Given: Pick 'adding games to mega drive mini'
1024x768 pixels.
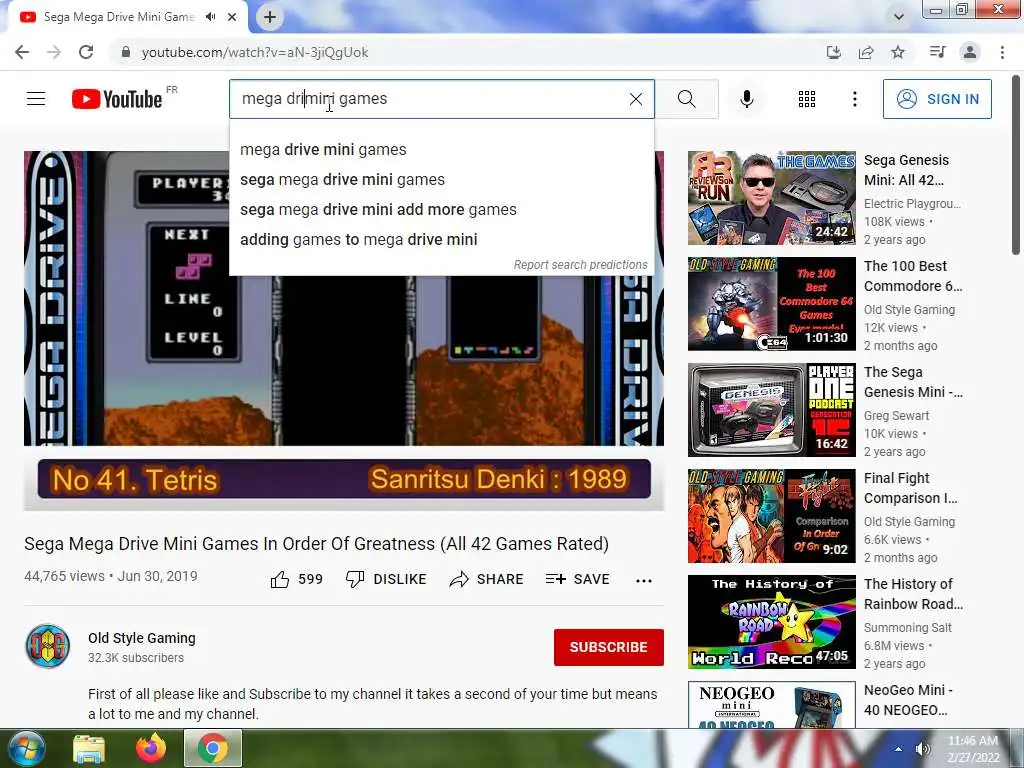Looking at the screenshot, I should coord(441,240).
